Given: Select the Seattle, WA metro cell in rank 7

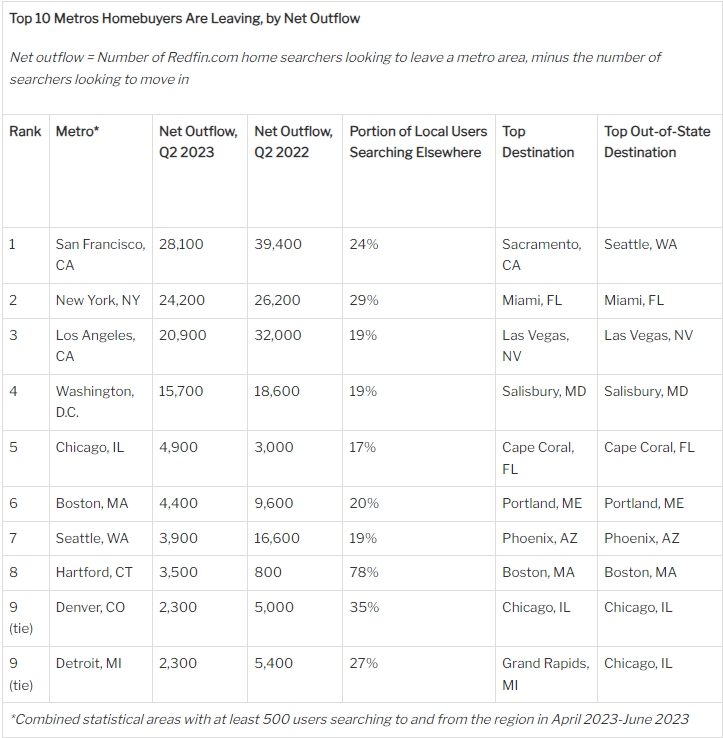Looking at the screenshot, I should 92,538.
